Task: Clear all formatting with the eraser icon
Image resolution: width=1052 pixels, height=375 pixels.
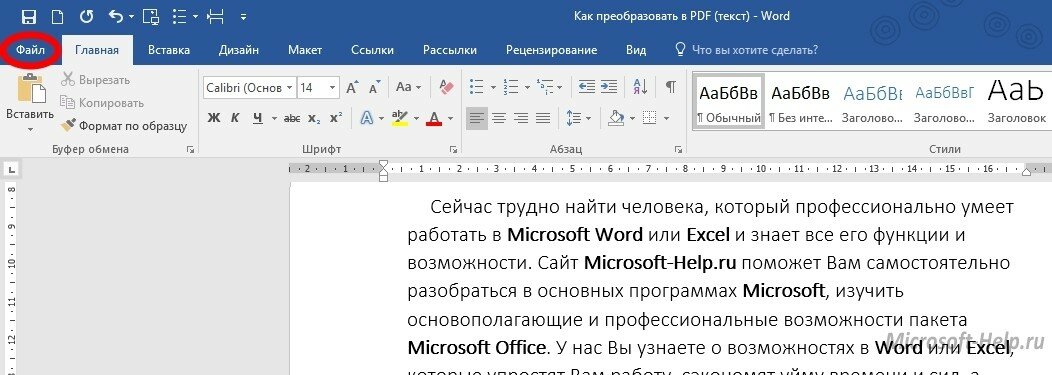Action: pyautogui.click(x=446, y=87)
